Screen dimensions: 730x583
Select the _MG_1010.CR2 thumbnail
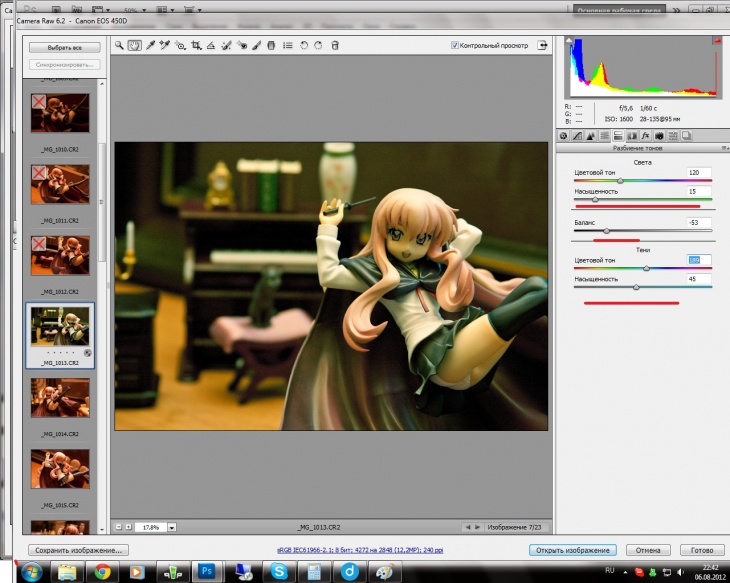(x=60, y=113)
